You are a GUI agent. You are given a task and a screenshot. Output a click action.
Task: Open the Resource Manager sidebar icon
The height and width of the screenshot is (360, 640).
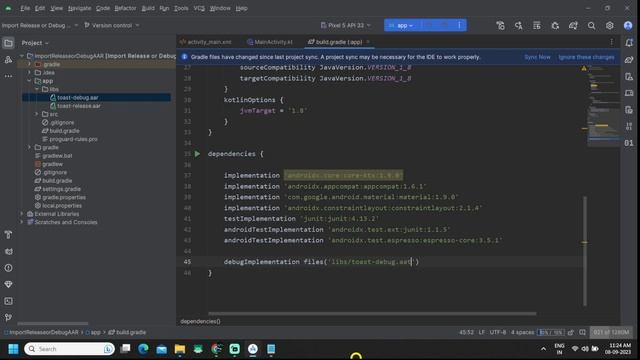click(x=8, y=60)
